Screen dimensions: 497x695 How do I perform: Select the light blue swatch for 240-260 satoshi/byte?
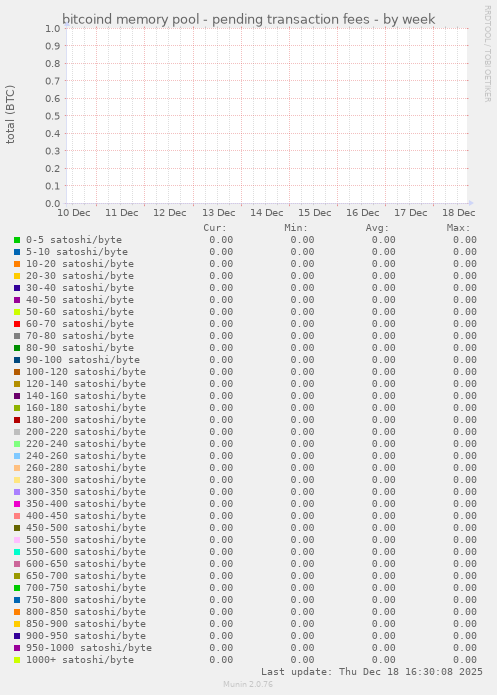pos(17,456)
